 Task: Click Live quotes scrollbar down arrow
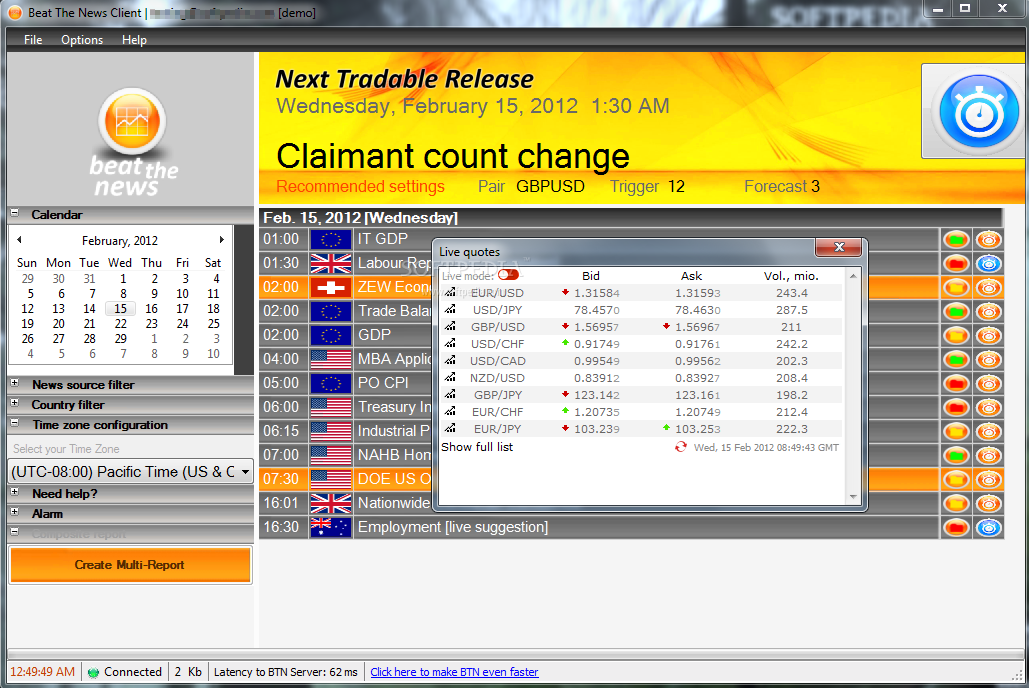pos(853,496)
